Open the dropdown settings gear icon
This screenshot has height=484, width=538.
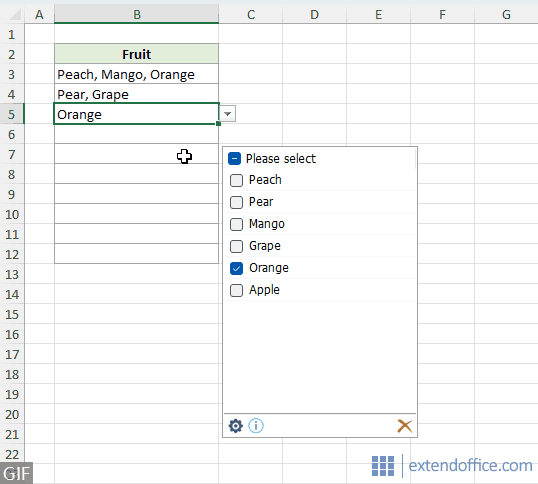[235, 426]
